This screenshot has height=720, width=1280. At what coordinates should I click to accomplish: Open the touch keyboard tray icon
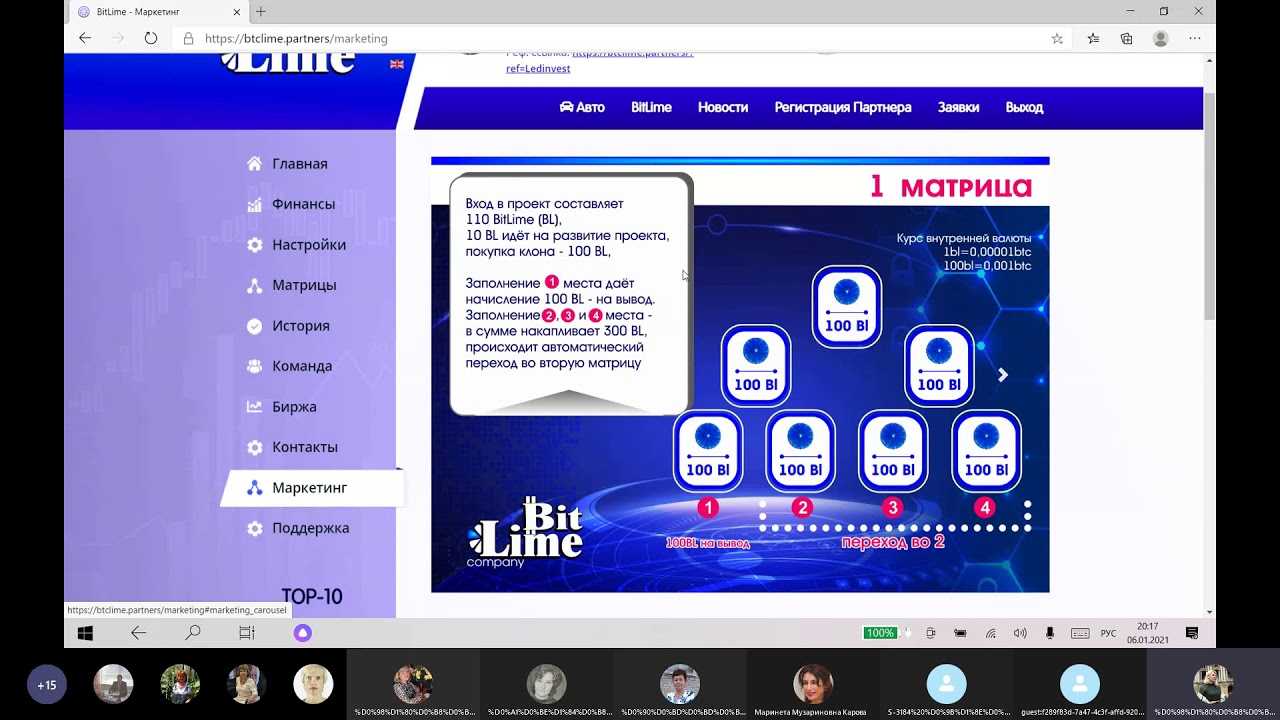click(1080, 633)
